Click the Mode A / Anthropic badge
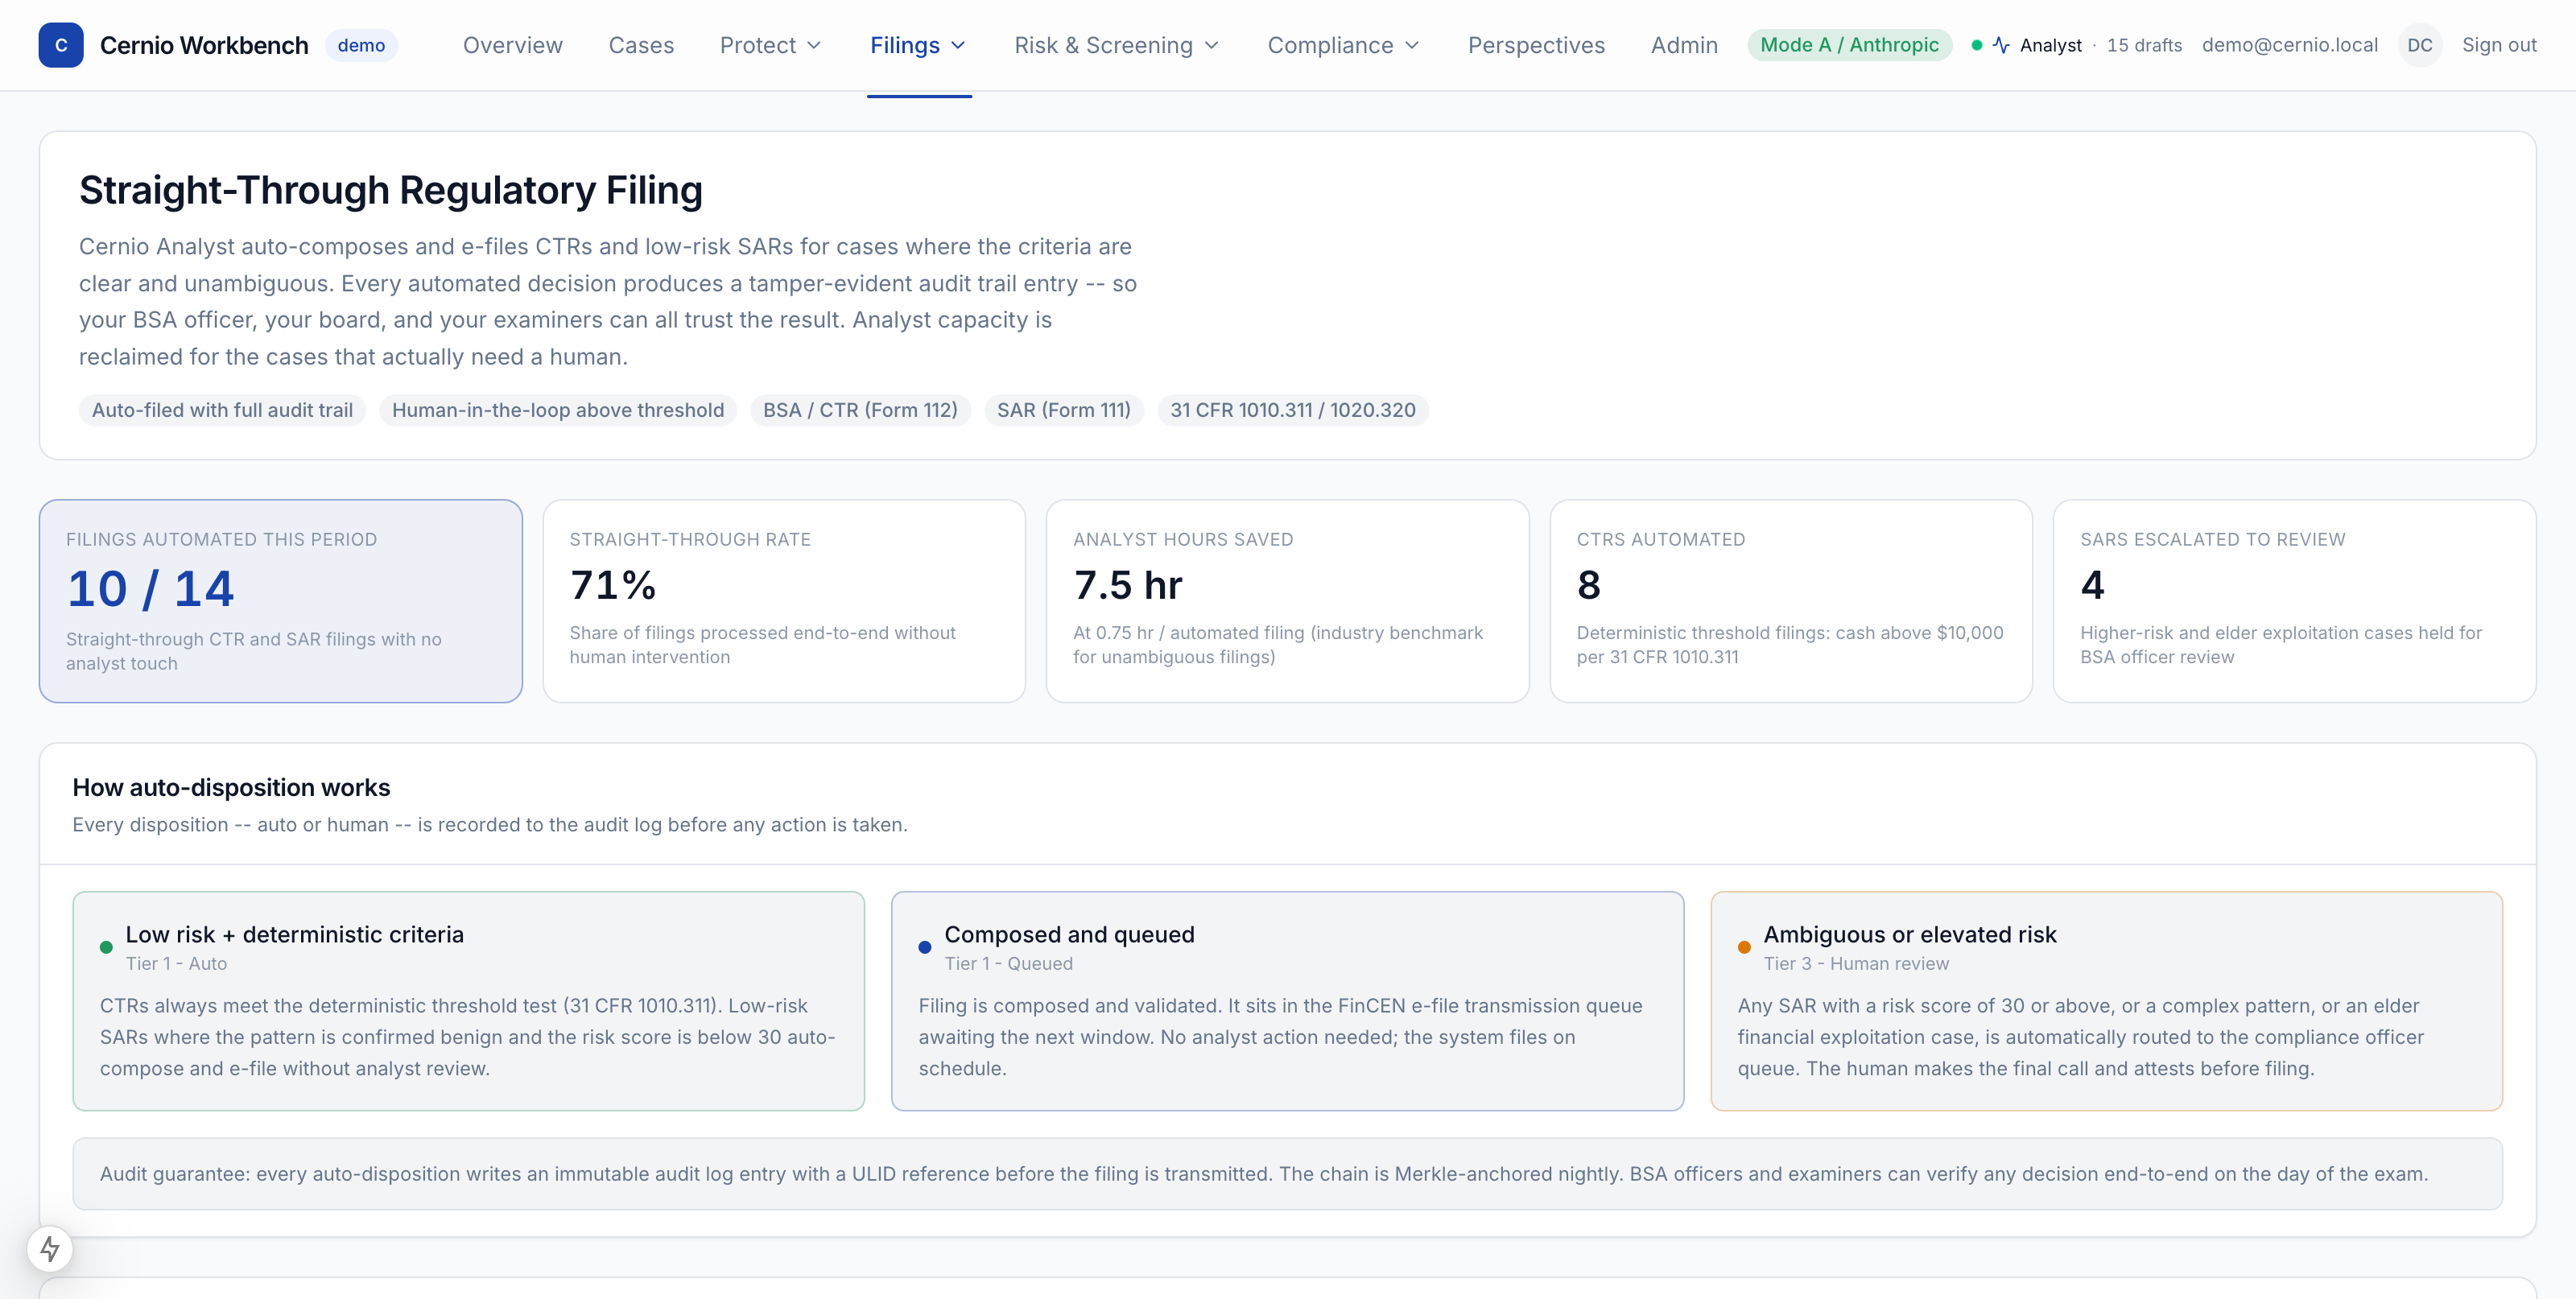This screenshot has width=2576, height=1299. point(1849,45)
